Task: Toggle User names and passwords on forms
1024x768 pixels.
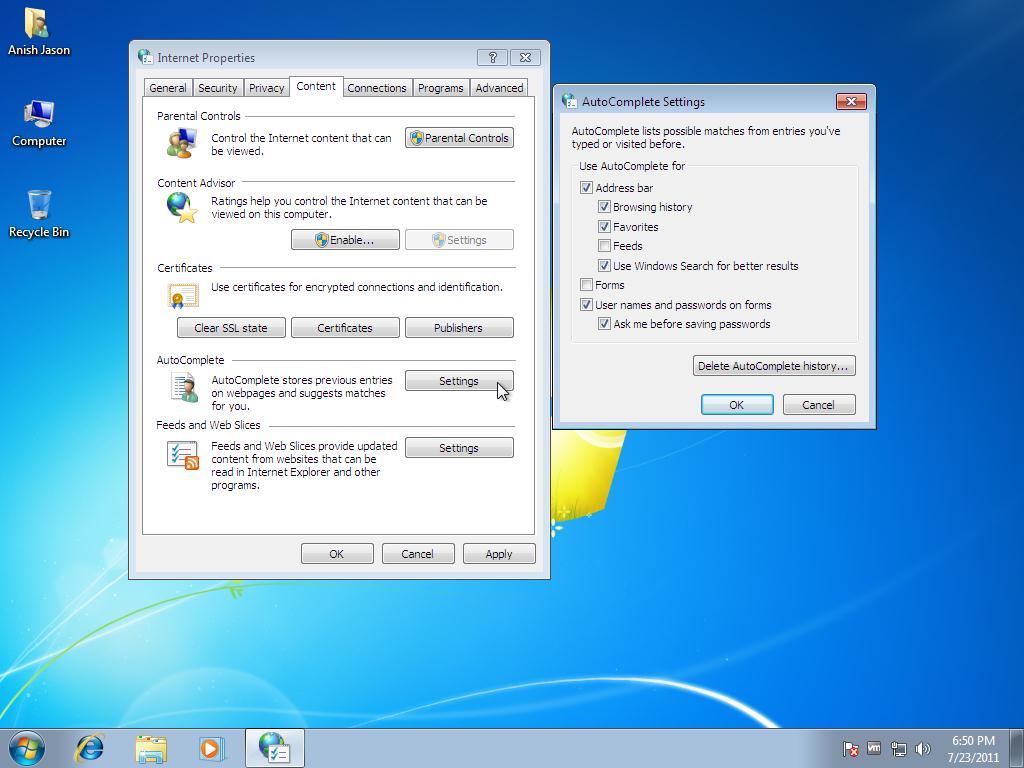Action: coord(586,304)
